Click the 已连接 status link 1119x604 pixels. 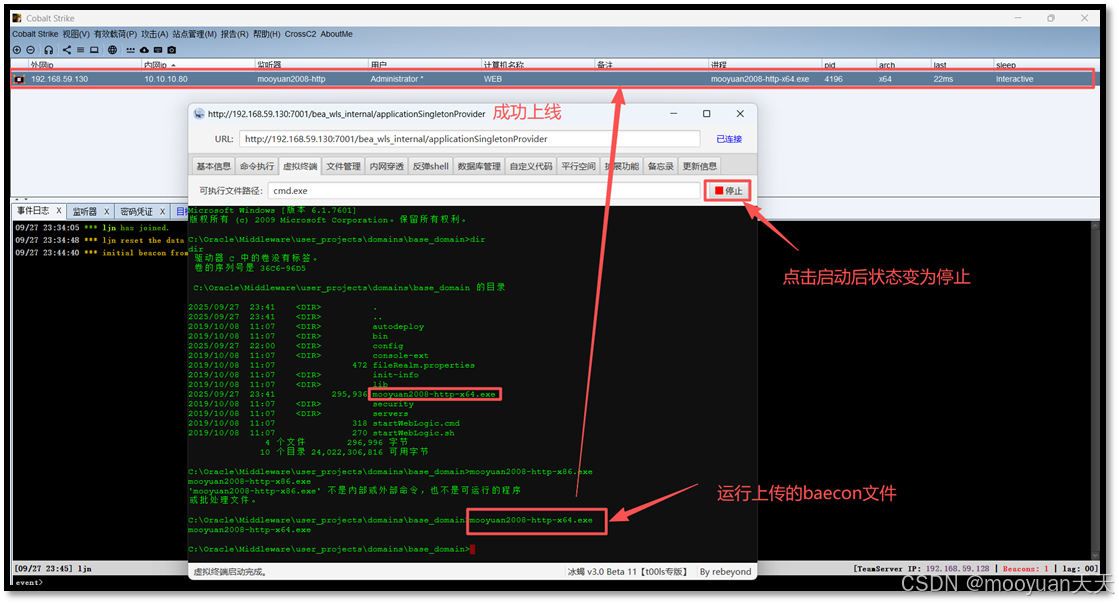[x=729, y=139]
